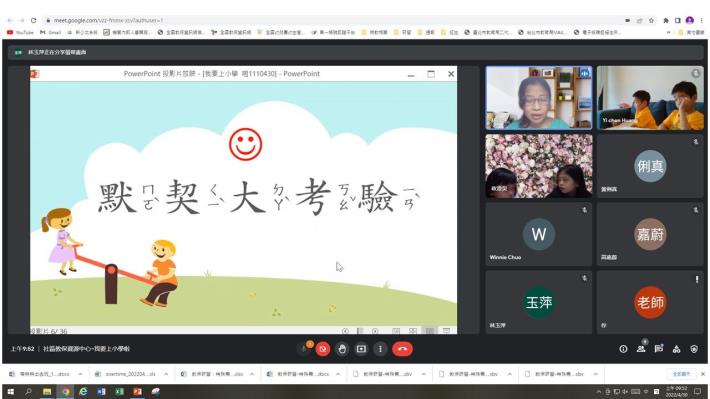Close the Chrome downloads bar
The height and width of the screenshot is (399, 710).
point(703,374)
